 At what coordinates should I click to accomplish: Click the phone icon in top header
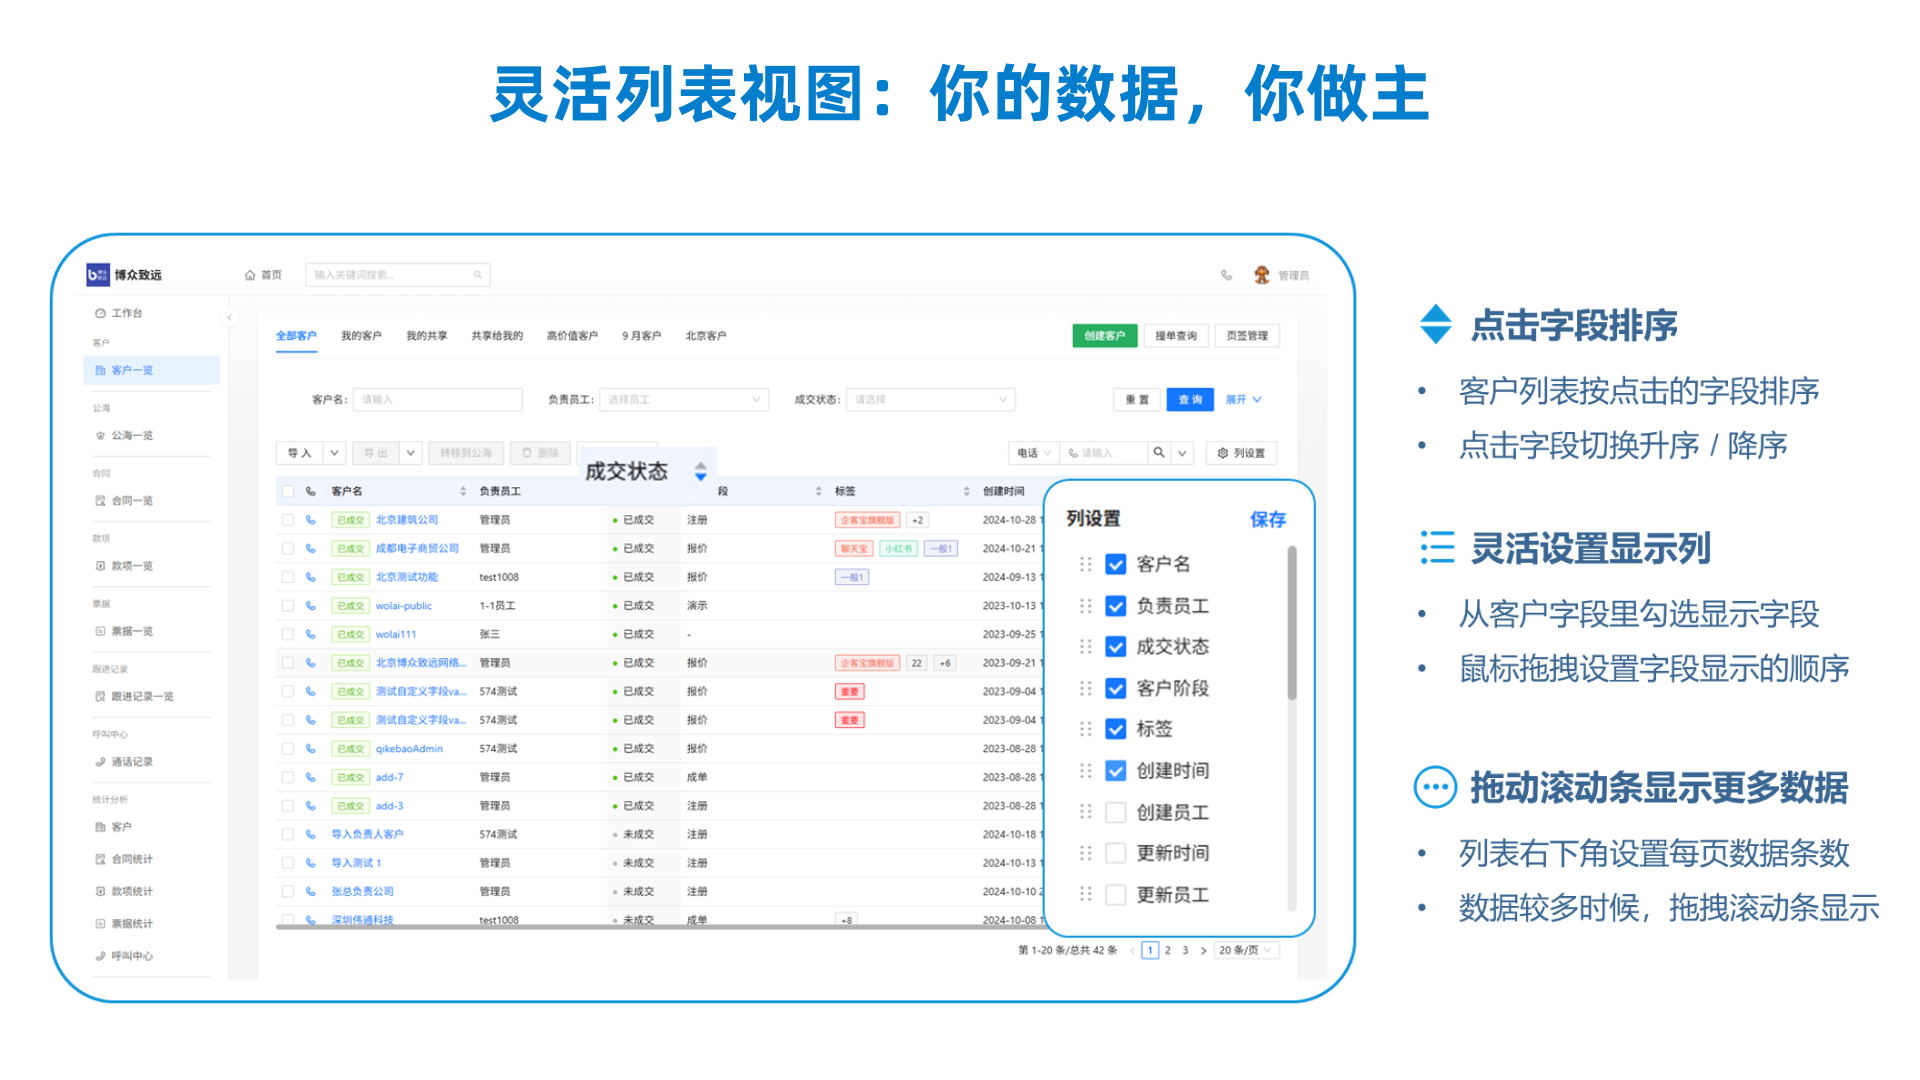coord(1226,275)
